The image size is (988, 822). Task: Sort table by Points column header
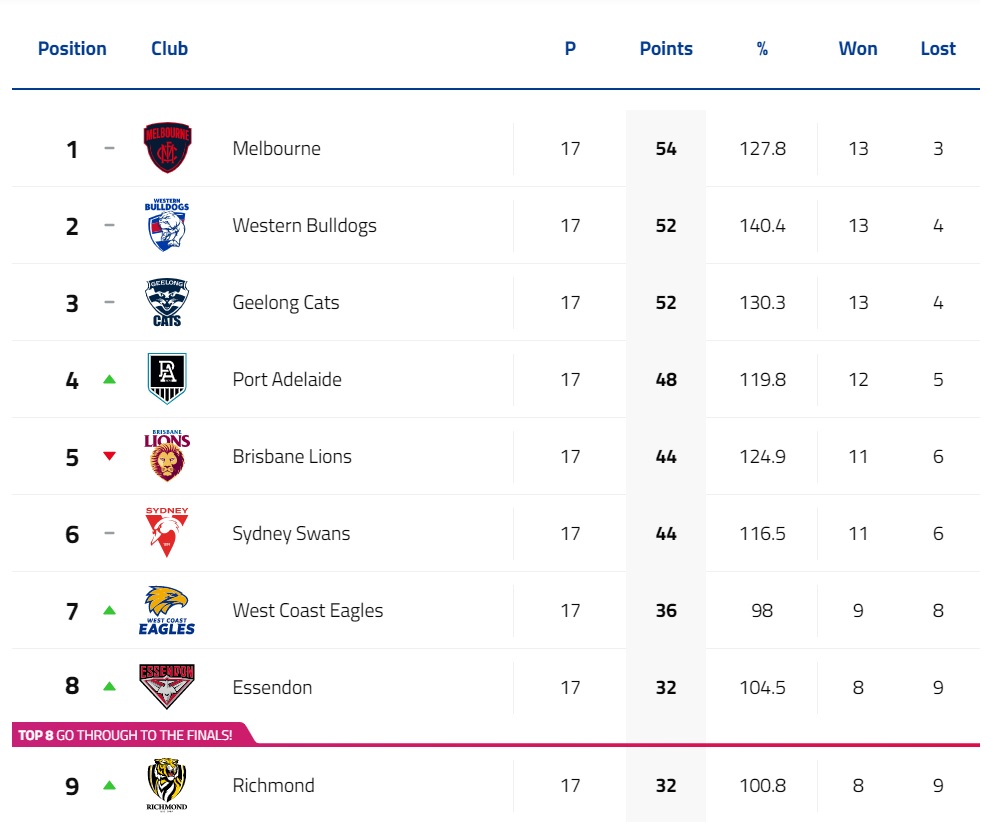666,49
